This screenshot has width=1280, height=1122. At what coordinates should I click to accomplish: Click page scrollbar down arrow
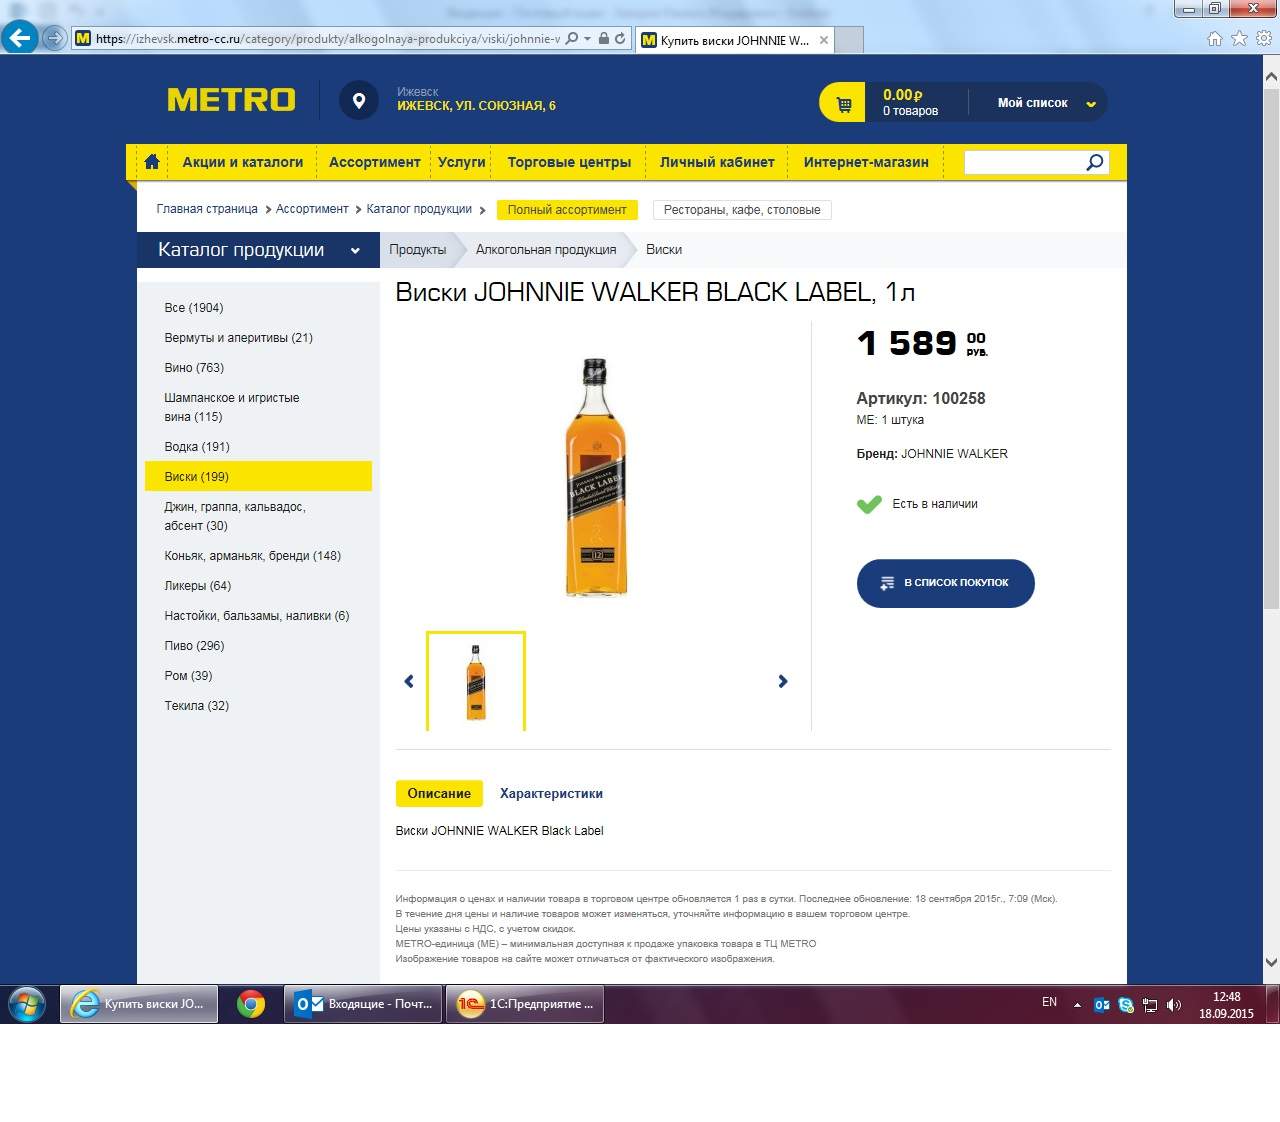point(1271,963)
